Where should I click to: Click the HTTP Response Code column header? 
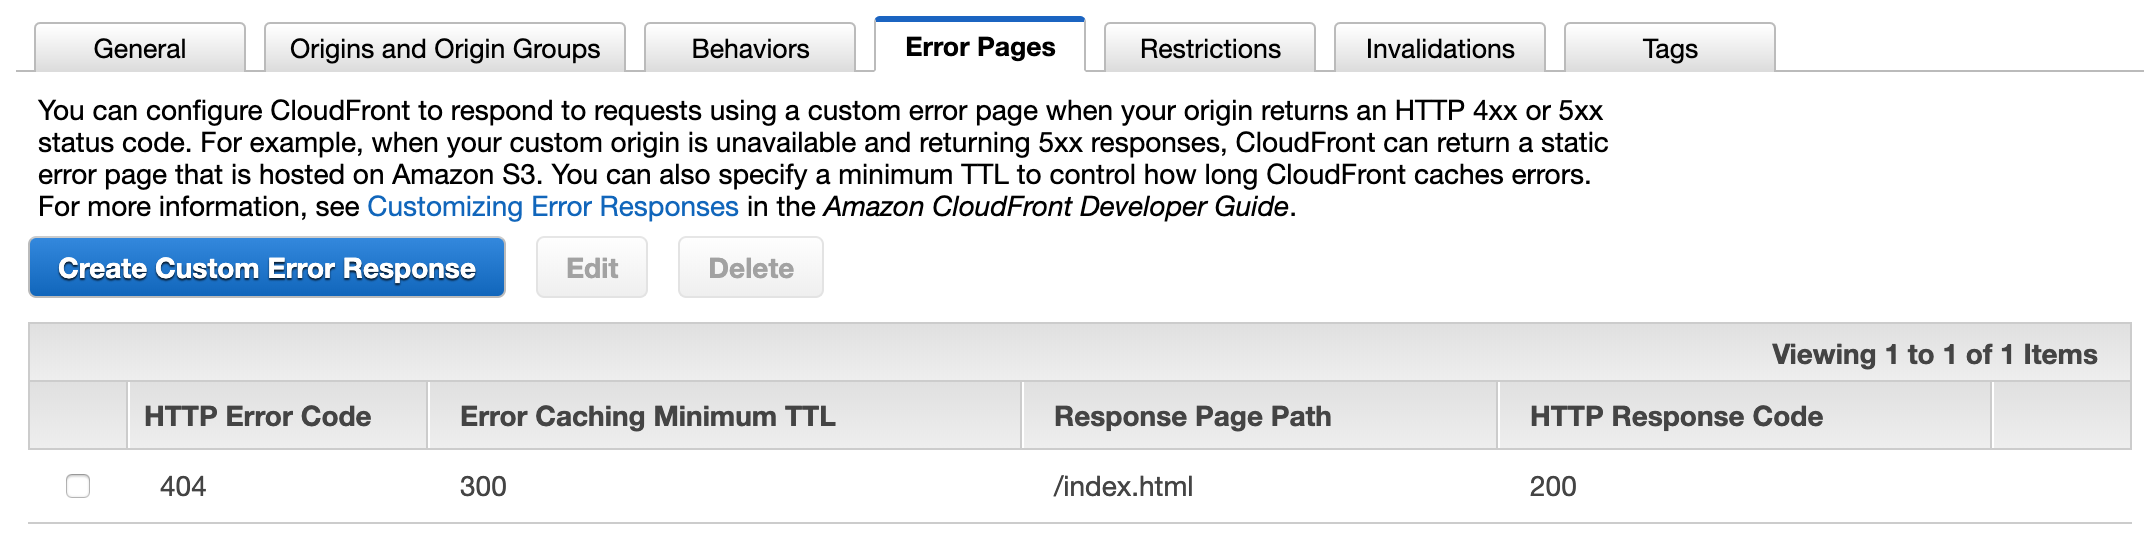[1676, 416]
